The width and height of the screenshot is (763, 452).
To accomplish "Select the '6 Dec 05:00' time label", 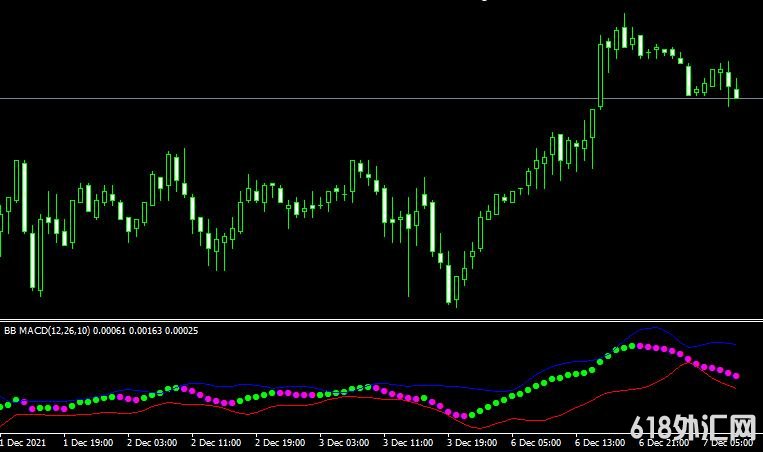I will point(536,443).
